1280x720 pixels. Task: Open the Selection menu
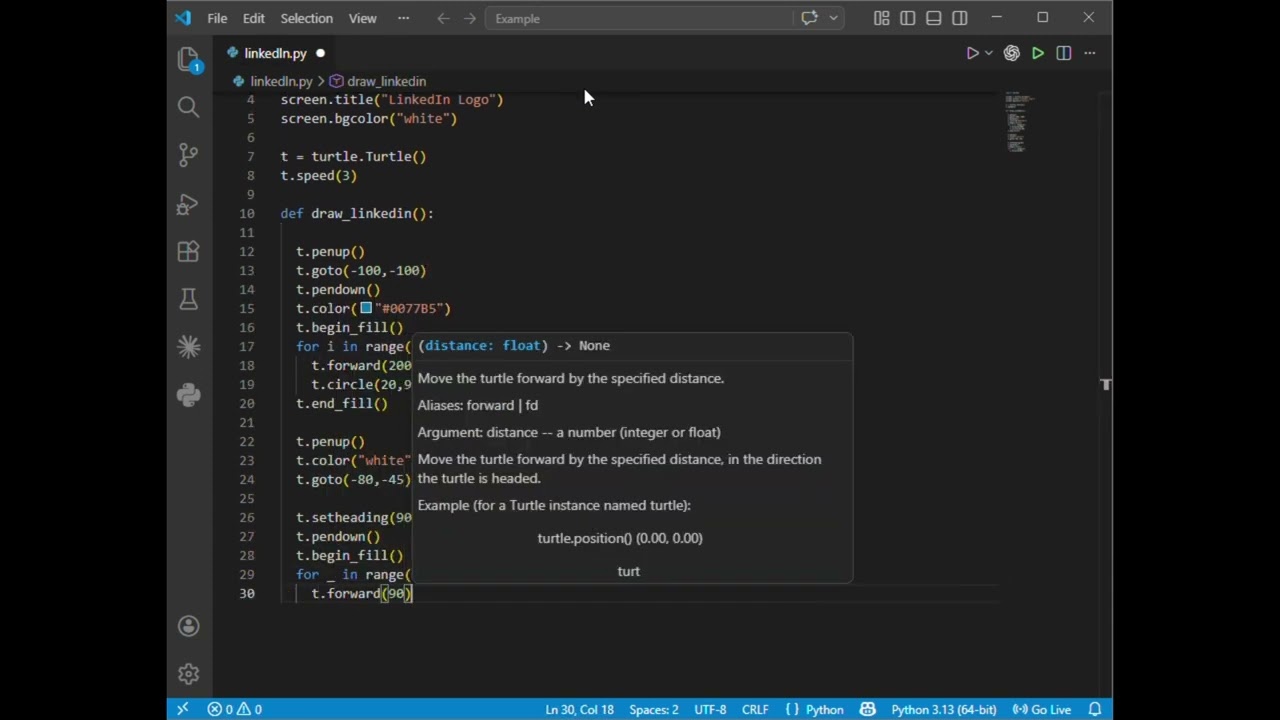(306, 18)
